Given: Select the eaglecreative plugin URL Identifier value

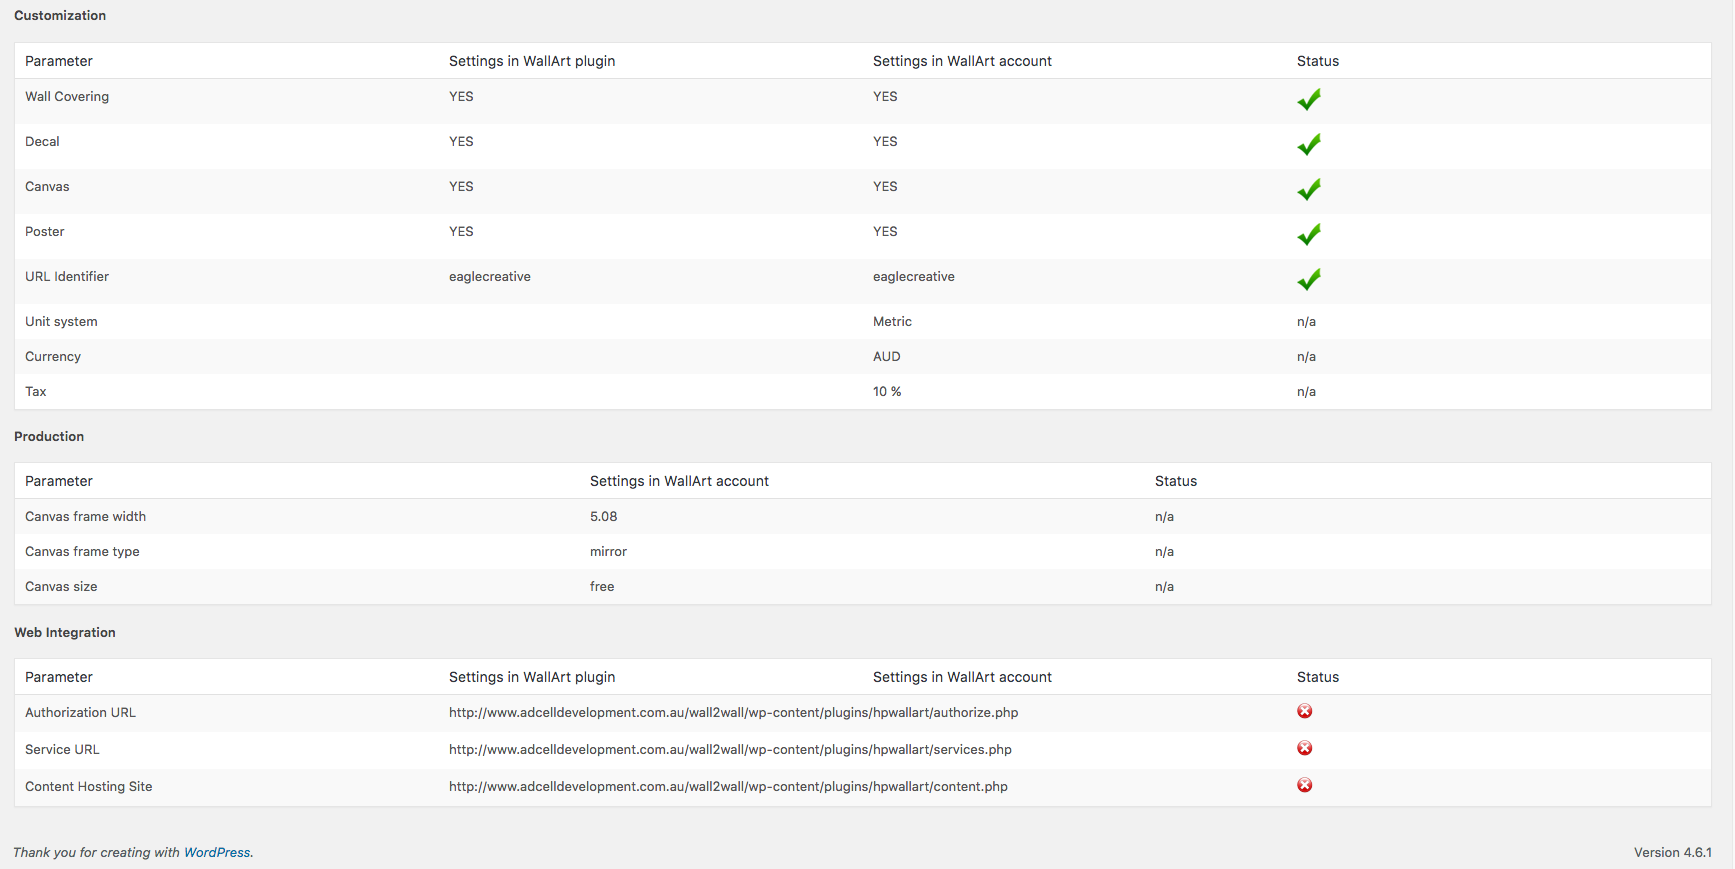Looking at the screenshot, I should [x=490, y=276].
